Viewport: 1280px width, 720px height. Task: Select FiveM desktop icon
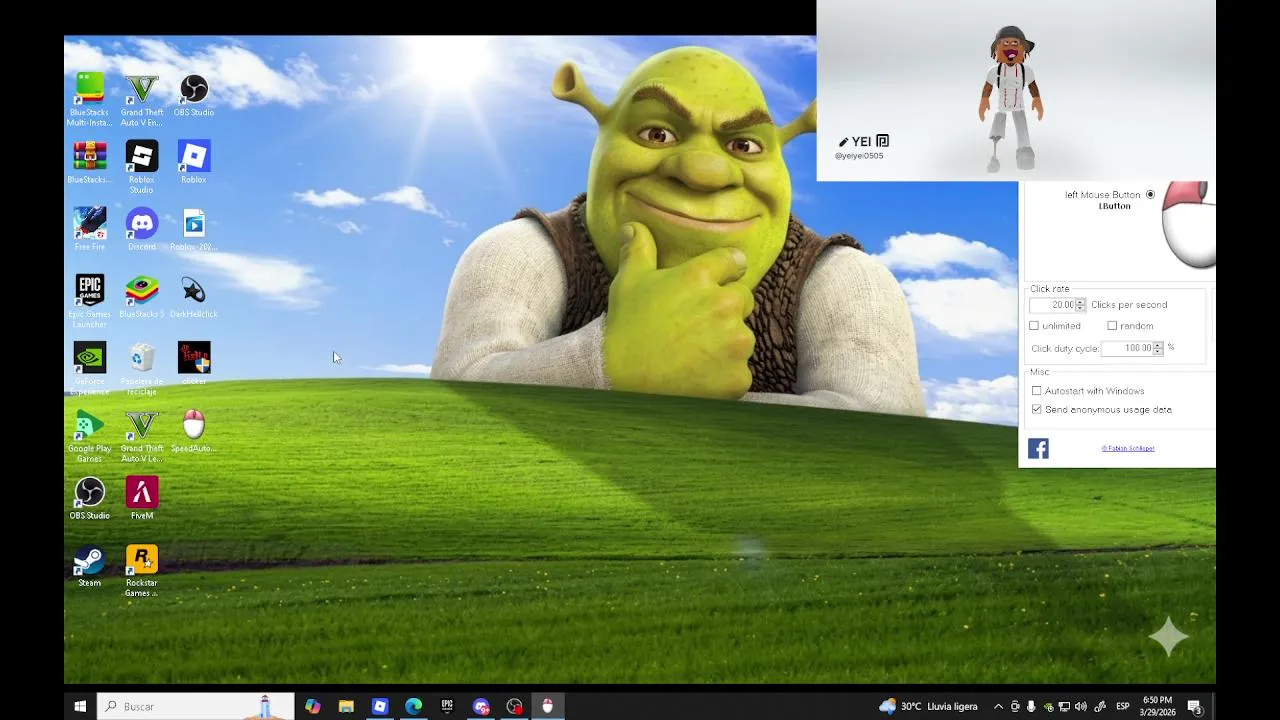click(x=142, y=498)
